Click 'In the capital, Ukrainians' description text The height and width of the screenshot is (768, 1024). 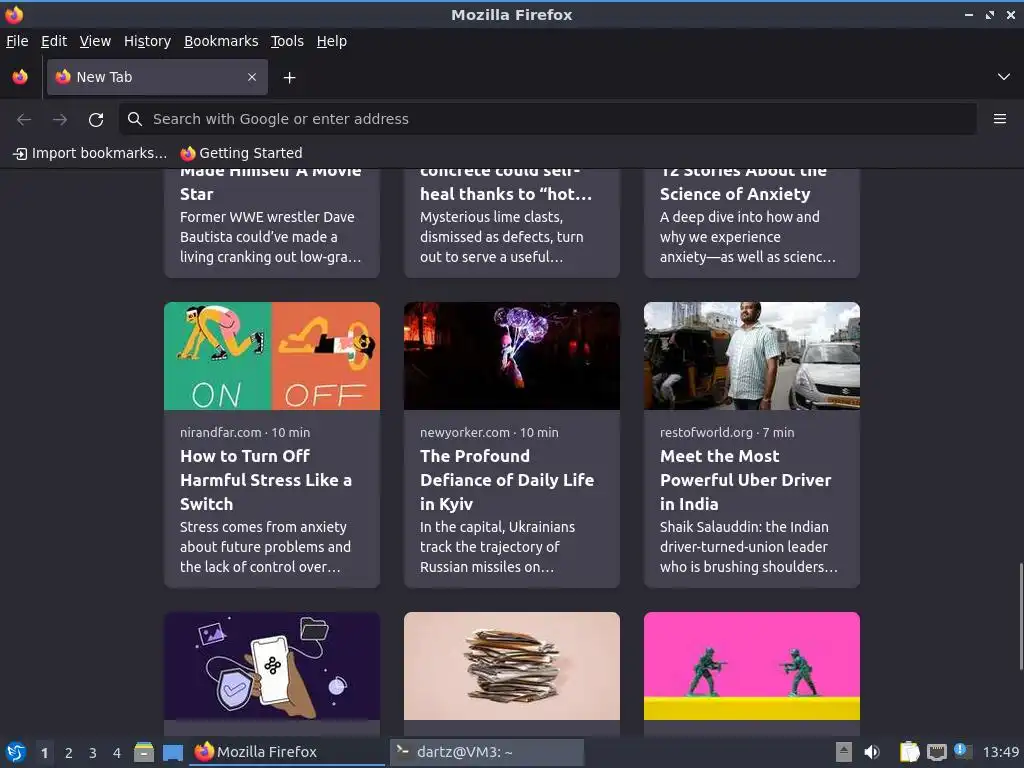tap(498, 547)
